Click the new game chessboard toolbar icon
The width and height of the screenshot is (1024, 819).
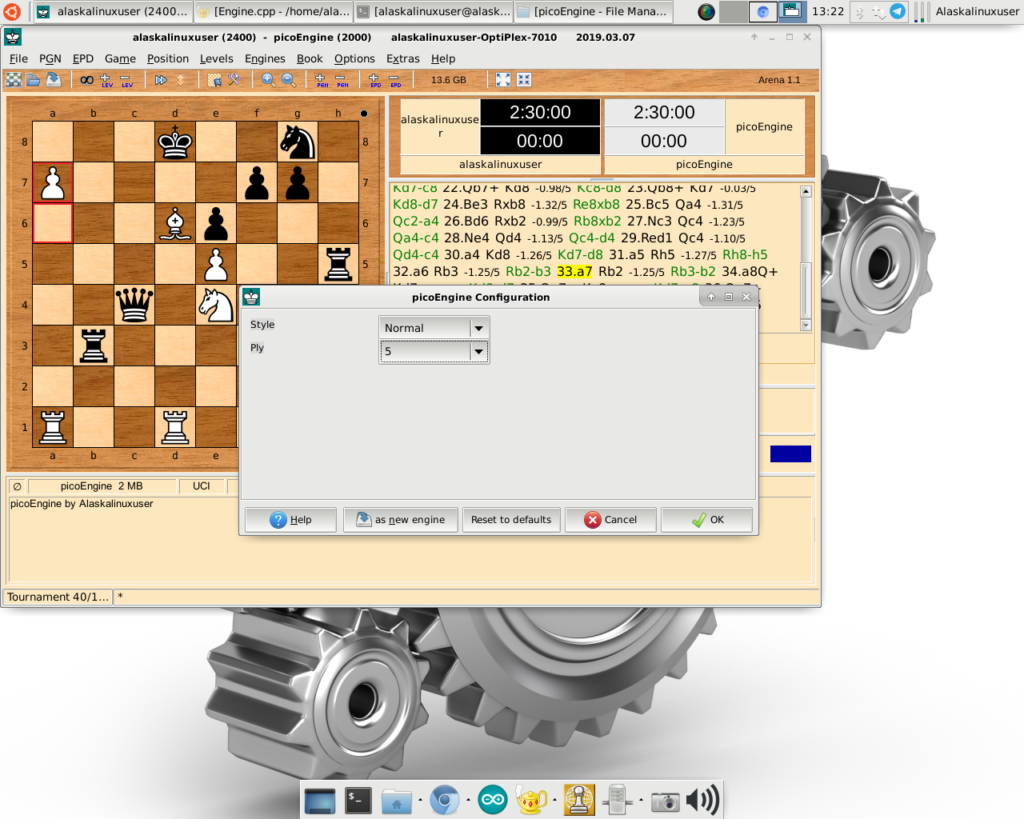(x=14, y=80)
